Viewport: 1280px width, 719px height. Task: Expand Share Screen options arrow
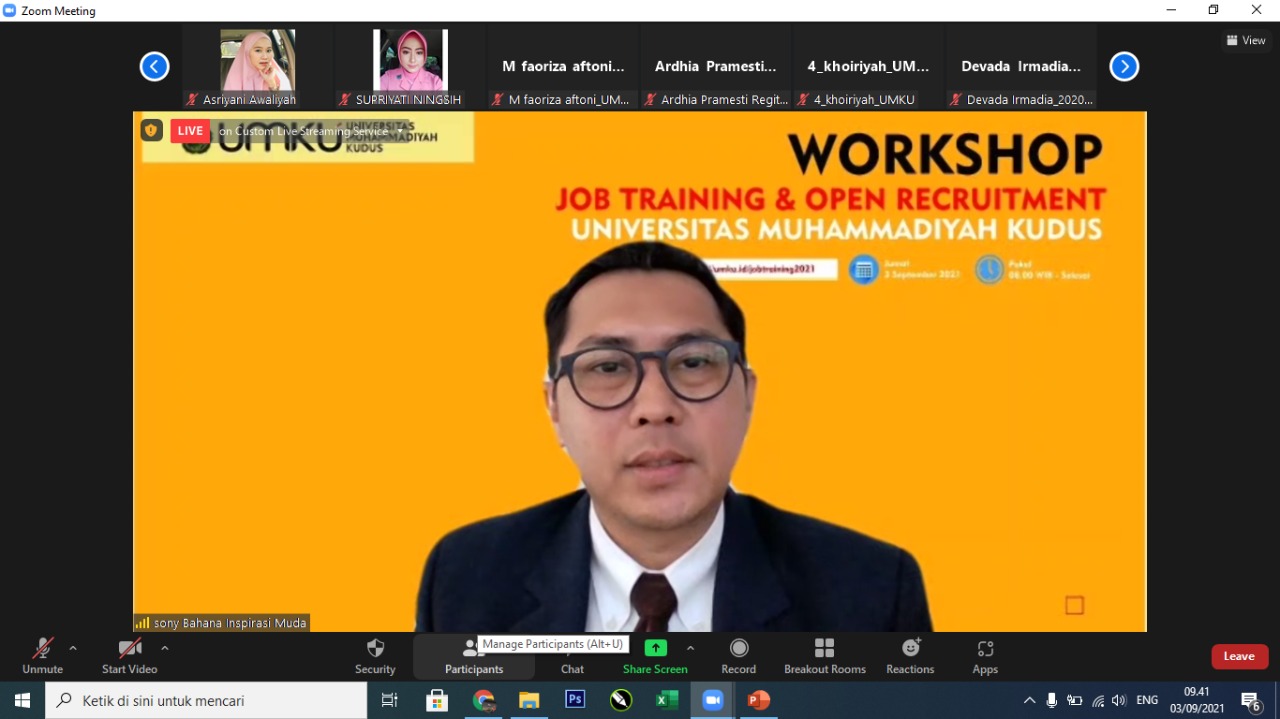click(x=690, y=648)
